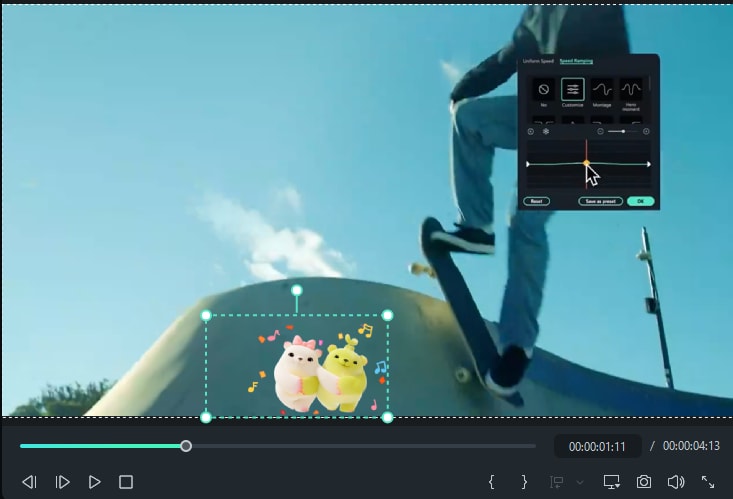Click the greyed-out insert to timeline icon
Image resolution: width=733 pixels, height=499 pixels.
click(556, 482)
